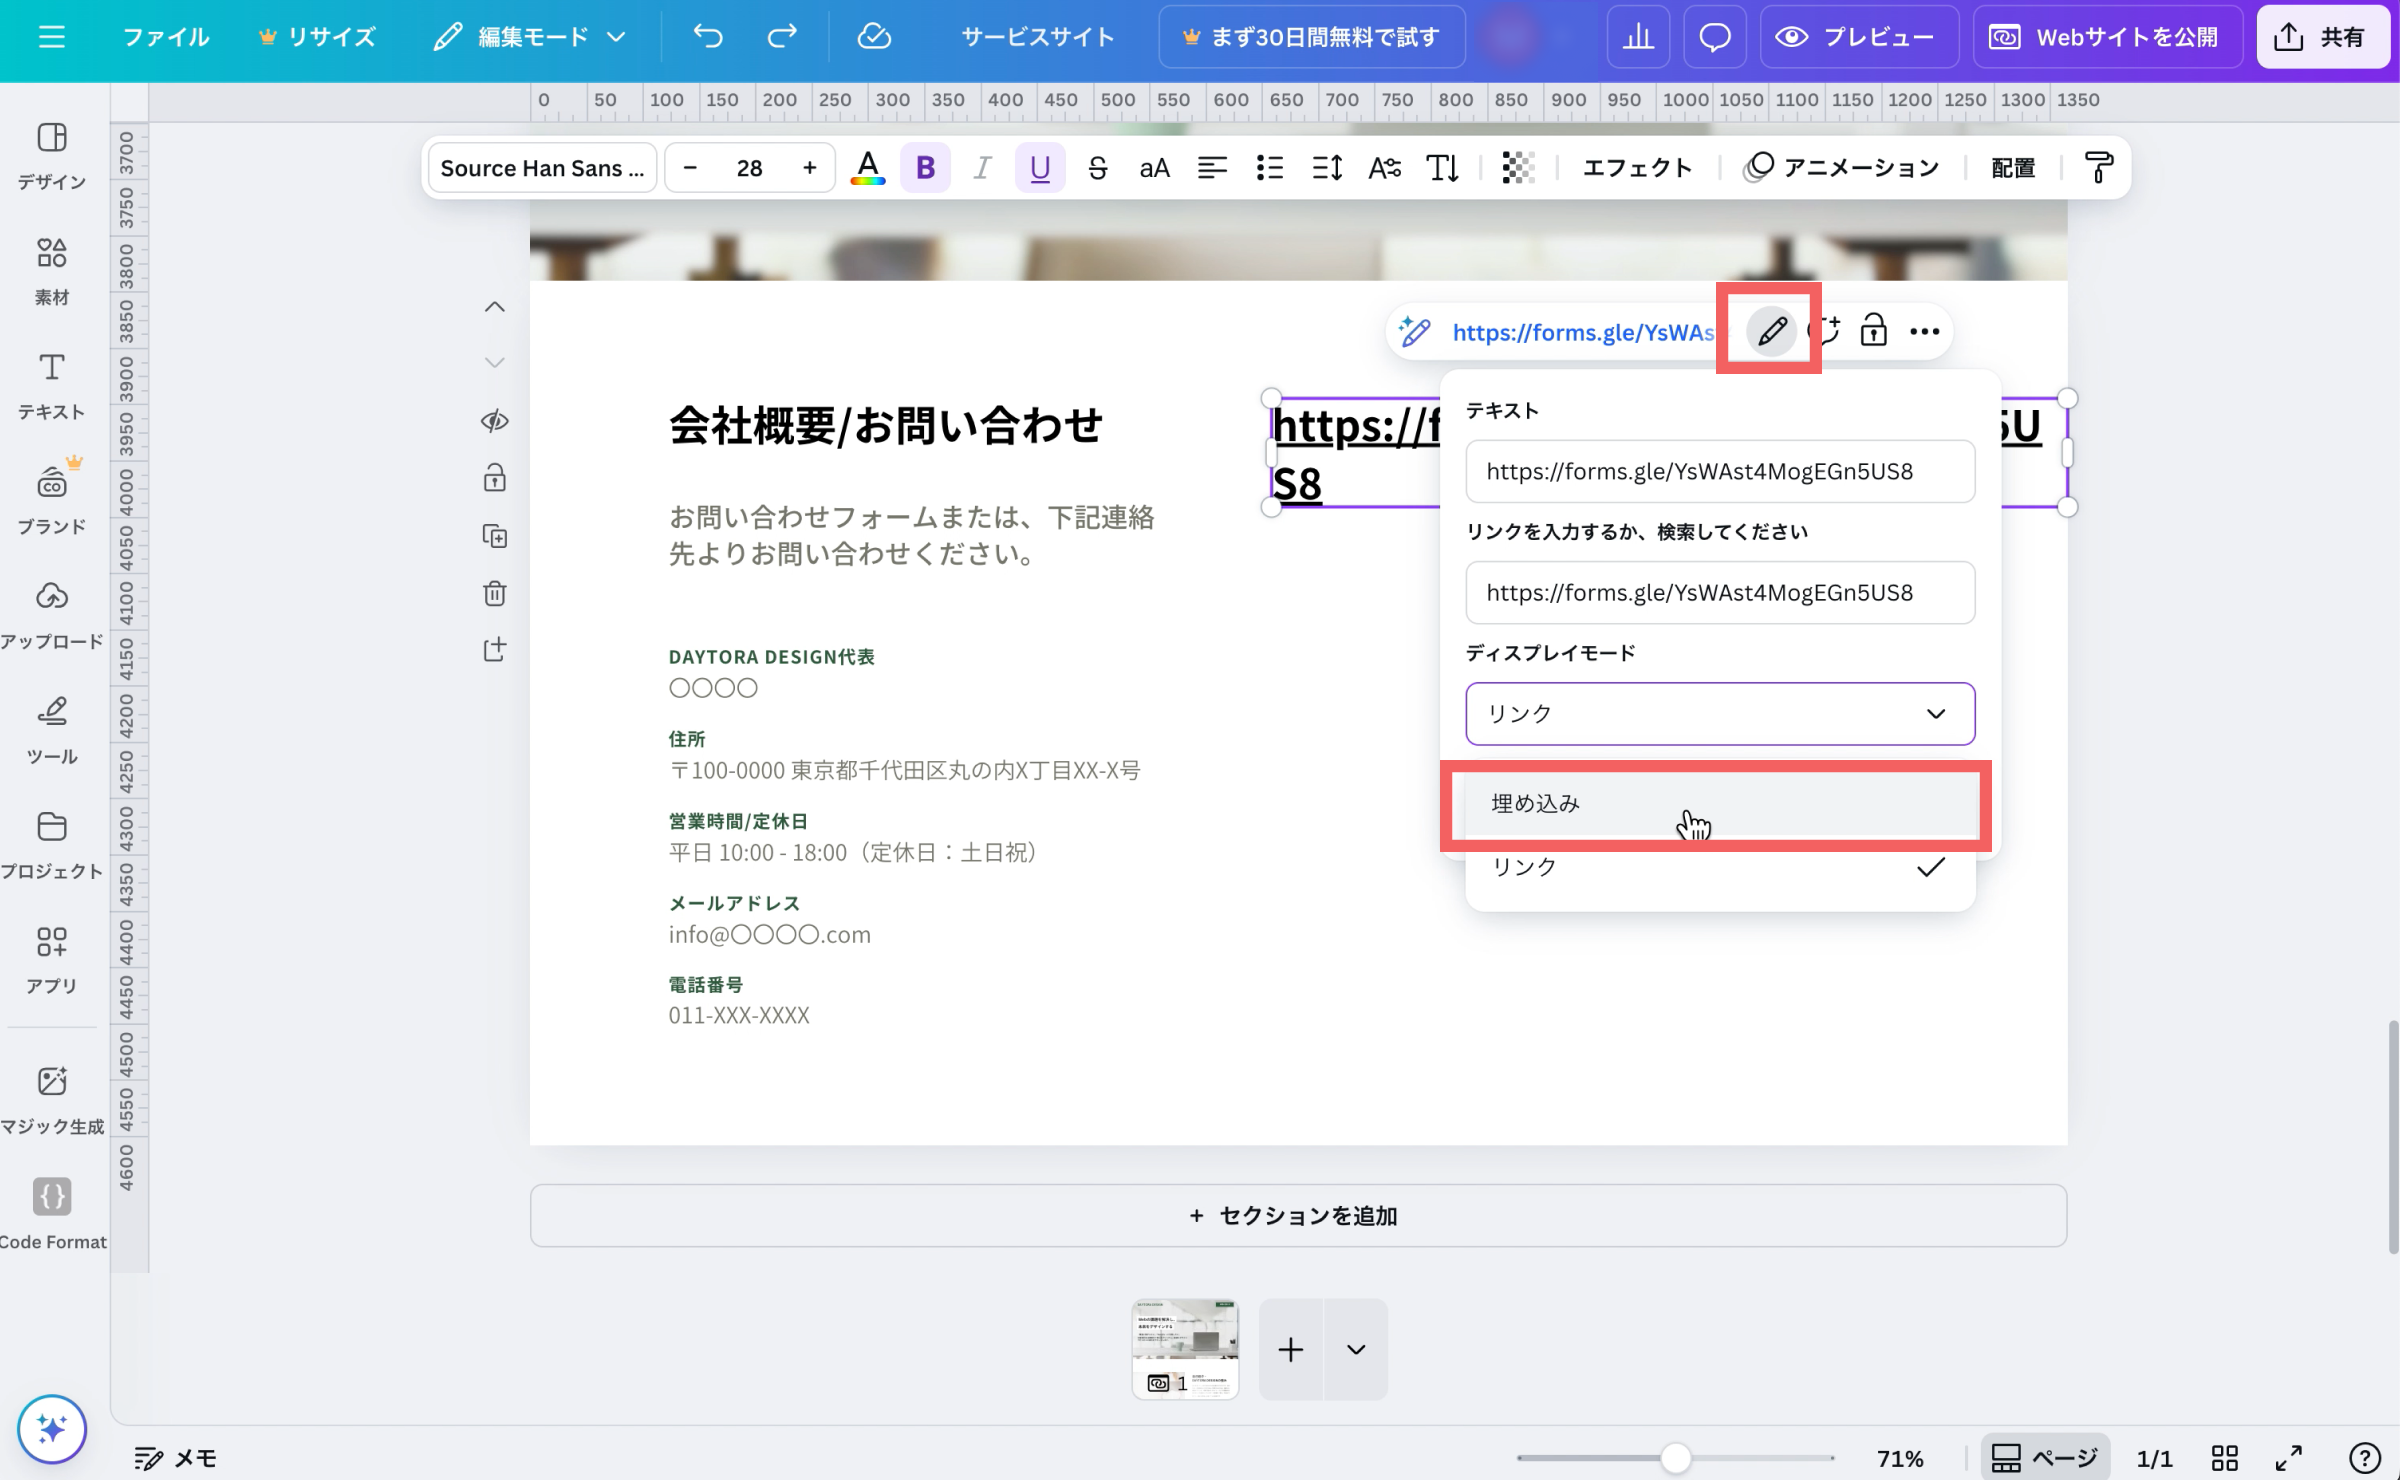Click Webサイトを公開 button
Image resolution: width=2400 pixels, height=1480 pixels.
tap(2107, 37)
